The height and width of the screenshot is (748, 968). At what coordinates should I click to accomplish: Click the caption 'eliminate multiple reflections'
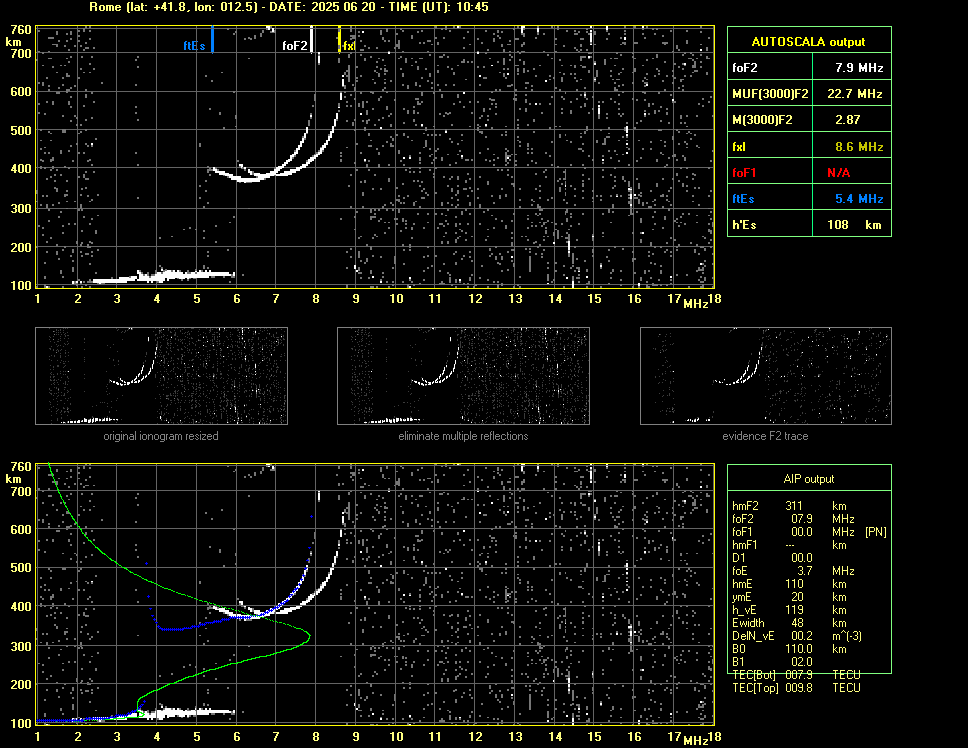click(463, 436)
